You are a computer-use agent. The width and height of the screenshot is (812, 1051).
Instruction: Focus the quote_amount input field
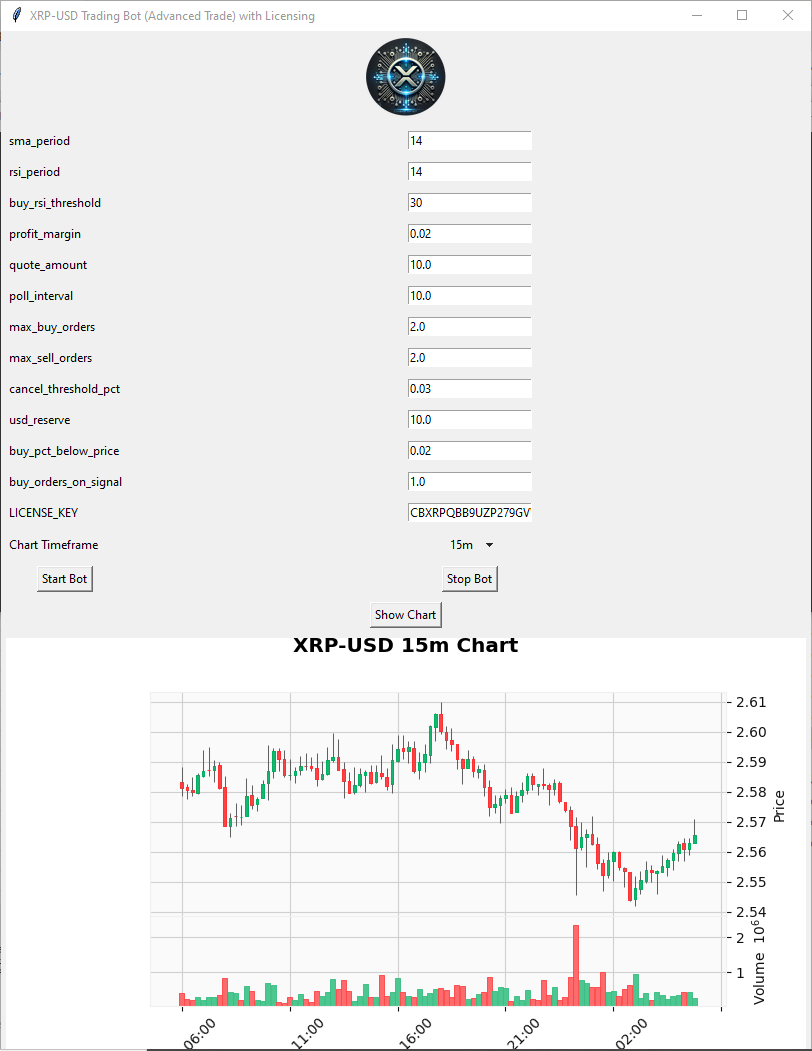(x=469, y=265)
